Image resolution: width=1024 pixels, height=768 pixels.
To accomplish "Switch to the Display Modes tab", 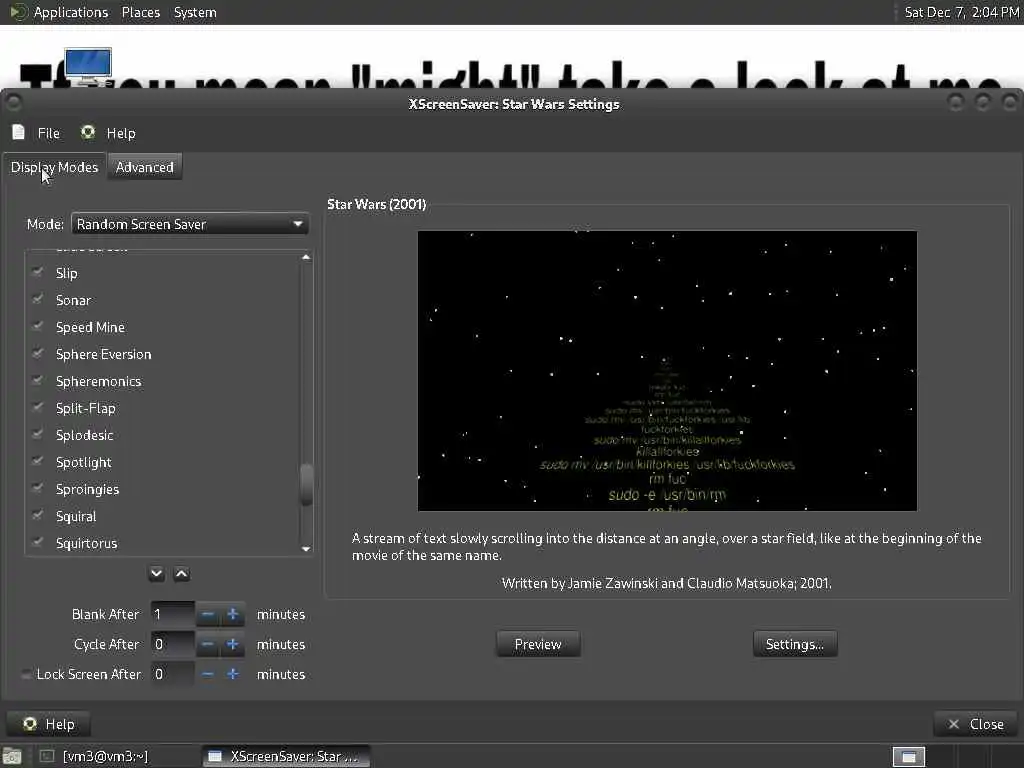I will [x=54, y=167].
